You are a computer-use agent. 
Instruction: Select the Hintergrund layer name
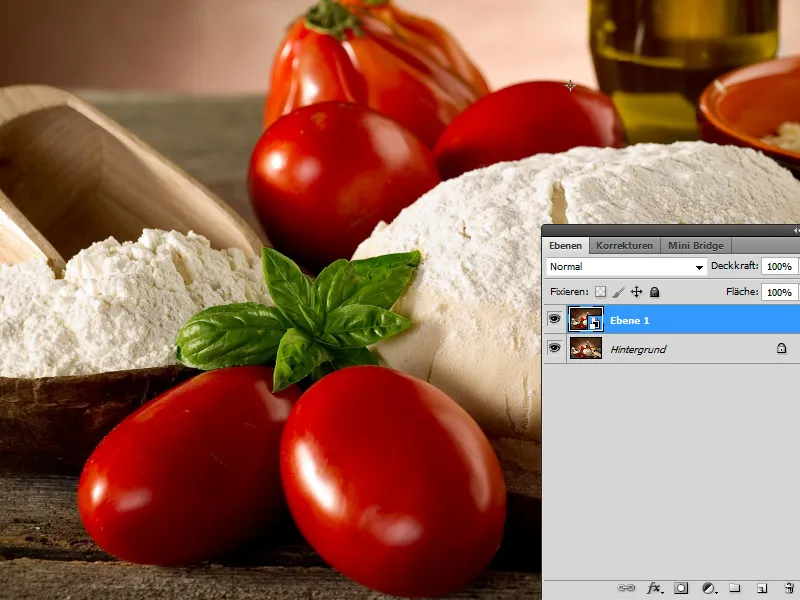pos(638,349)
